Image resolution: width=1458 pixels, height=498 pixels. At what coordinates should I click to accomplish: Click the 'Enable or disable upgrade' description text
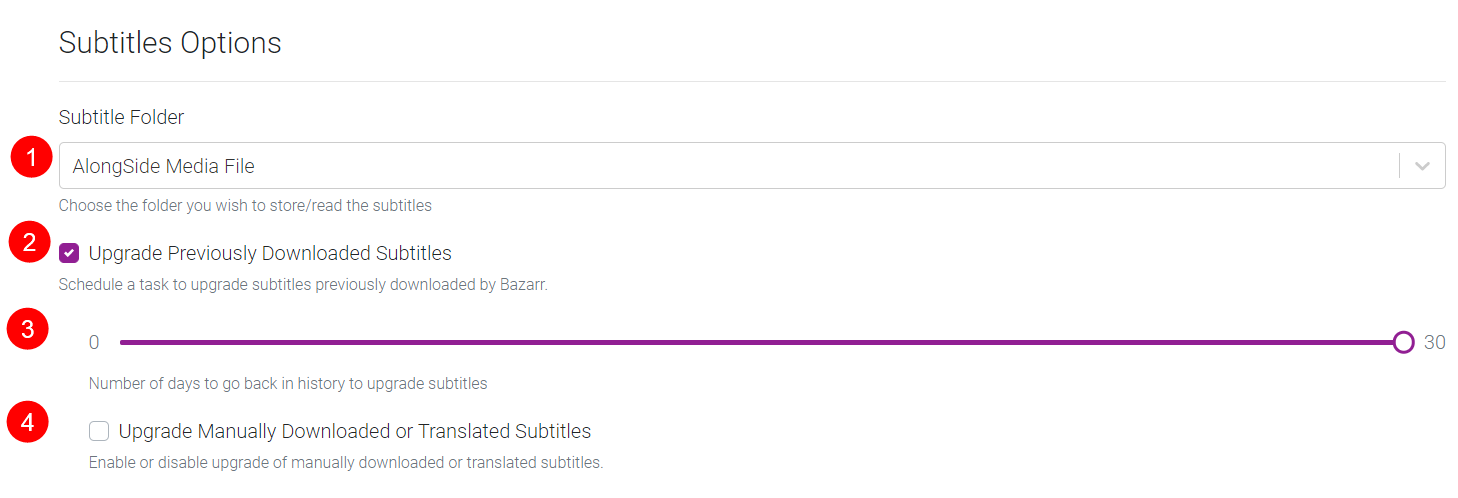tap(346, 463)
